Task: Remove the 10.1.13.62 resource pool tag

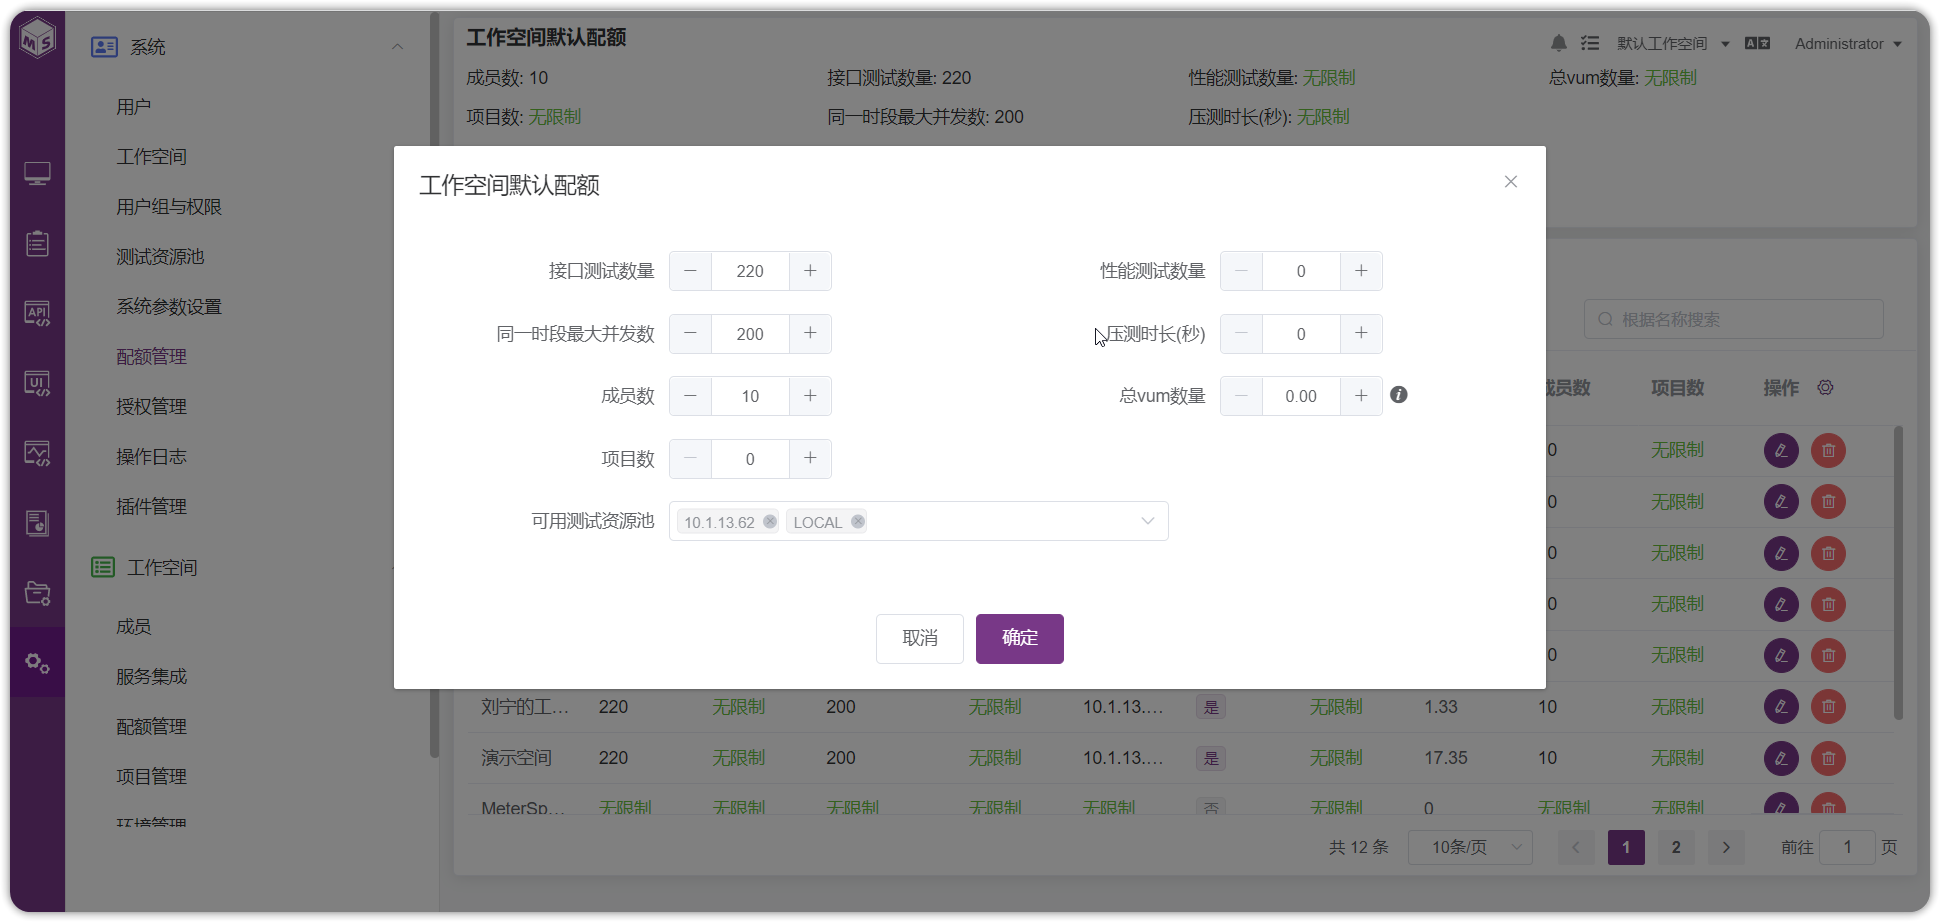Action: tap(769, 521)
